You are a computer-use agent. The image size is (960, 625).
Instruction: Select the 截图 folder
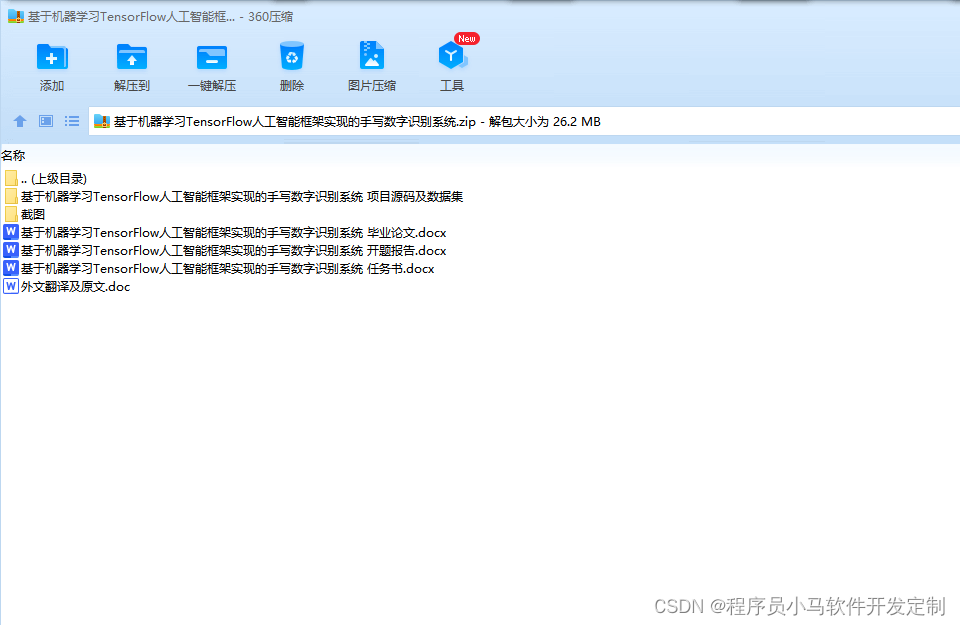click(x=24, y=214)
